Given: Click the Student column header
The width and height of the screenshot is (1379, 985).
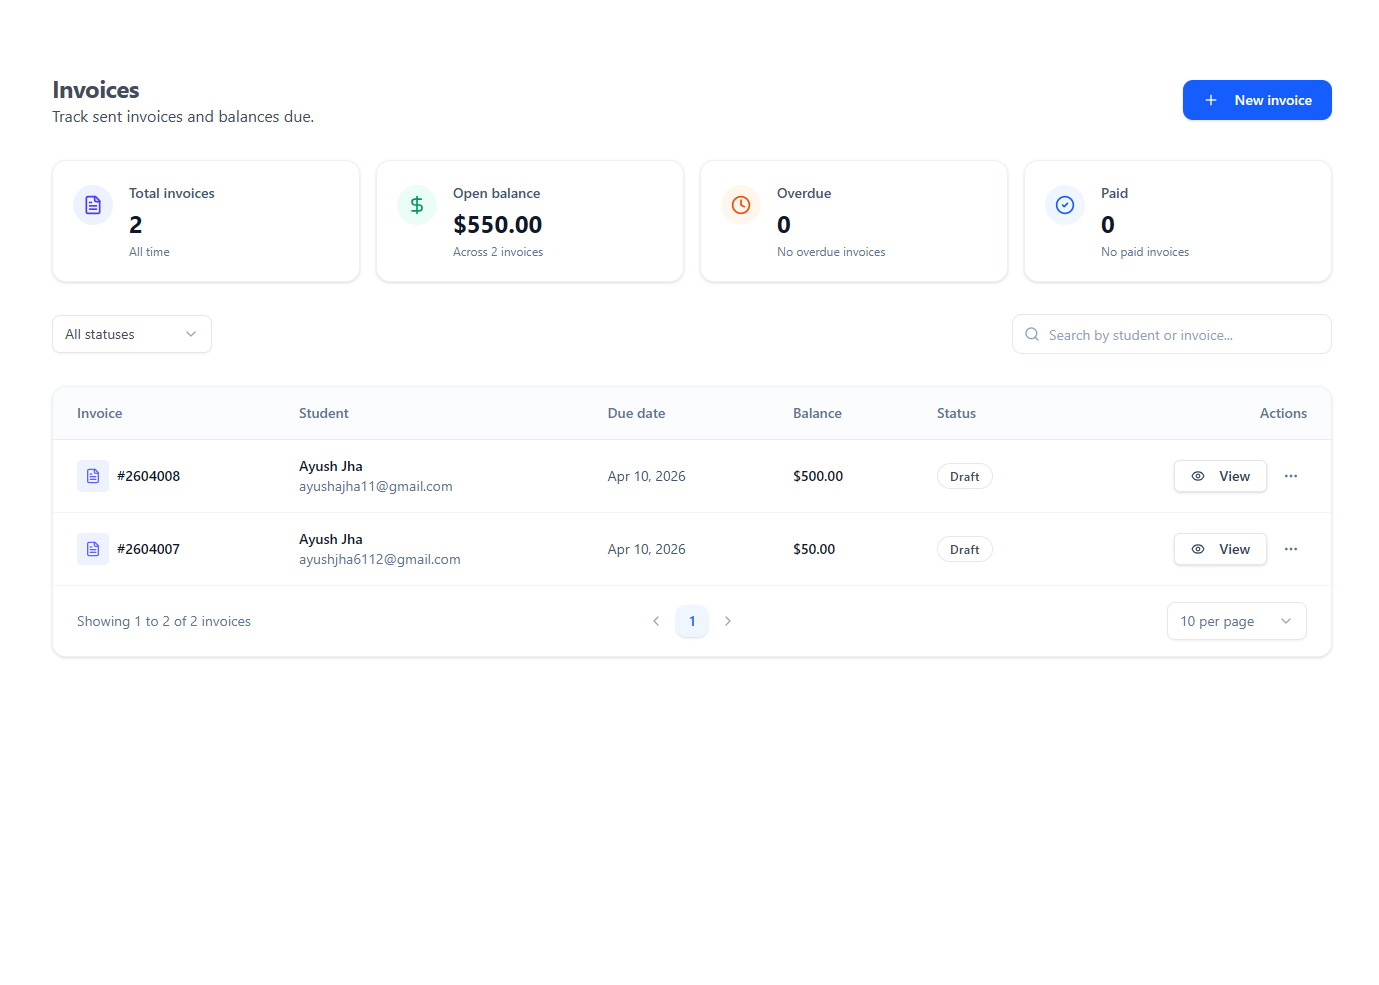Looking at the screenshot, I should 324,413.
